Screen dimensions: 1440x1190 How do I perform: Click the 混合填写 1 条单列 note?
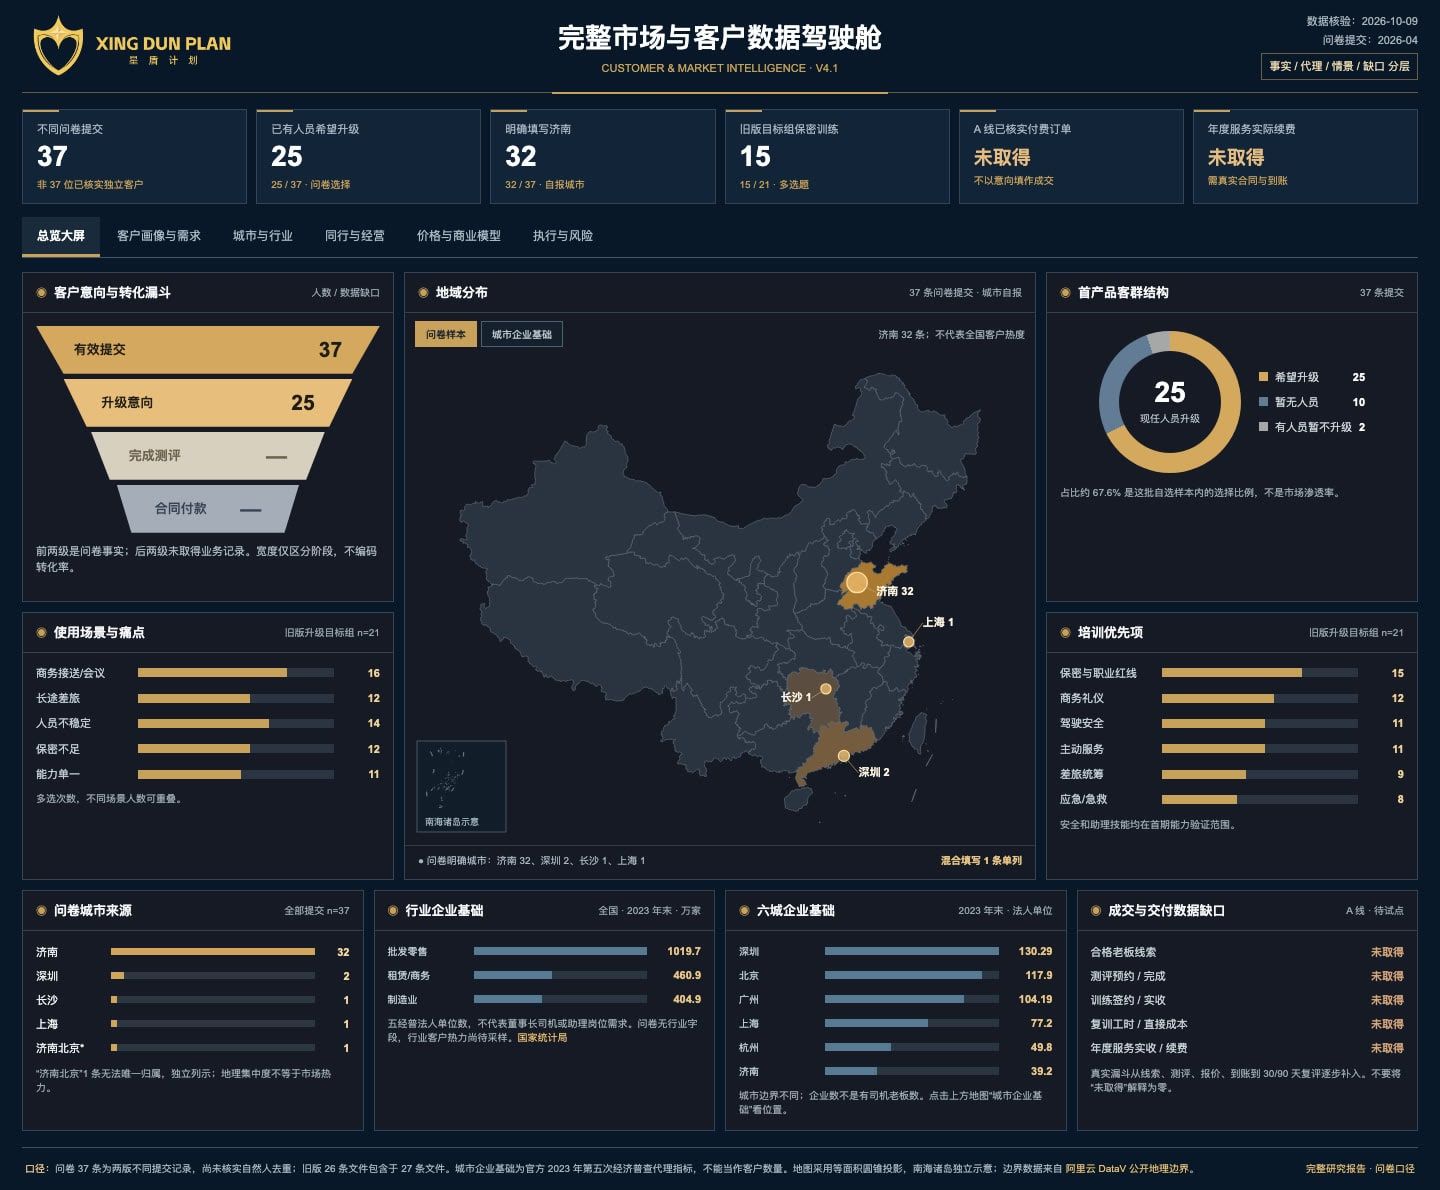[981, 861]
